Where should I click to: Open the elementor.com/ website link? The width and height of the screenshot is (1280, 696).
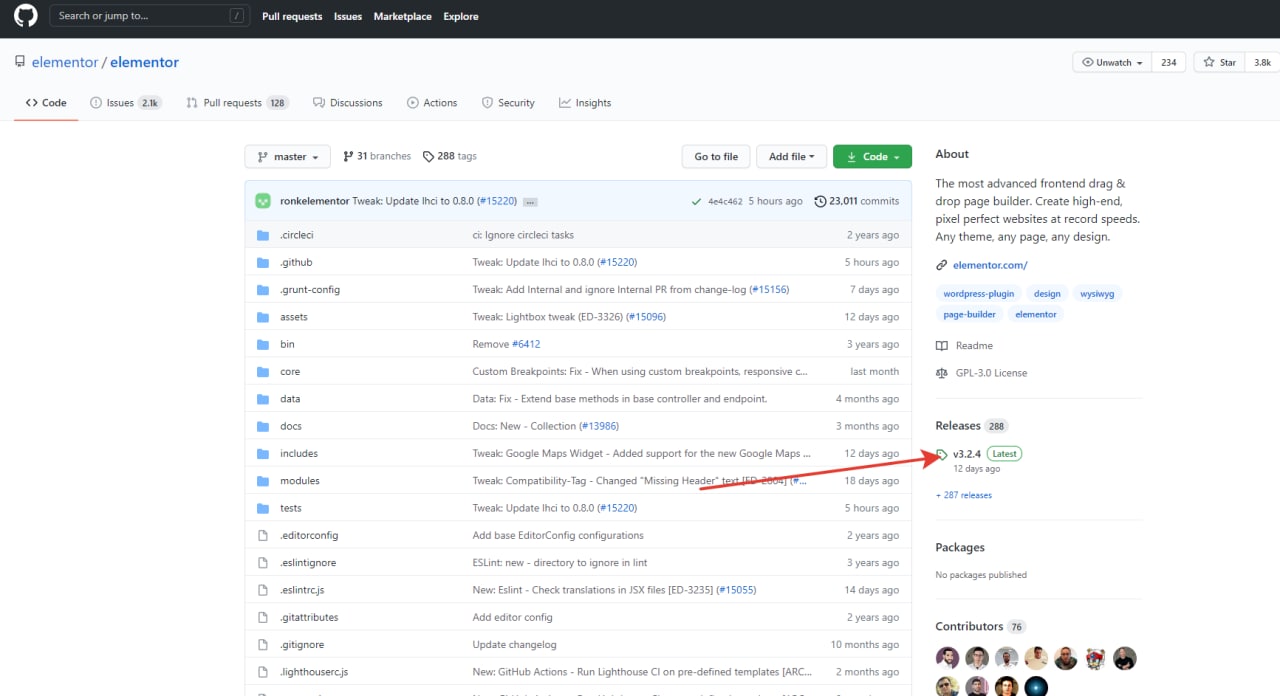(990, 265)
